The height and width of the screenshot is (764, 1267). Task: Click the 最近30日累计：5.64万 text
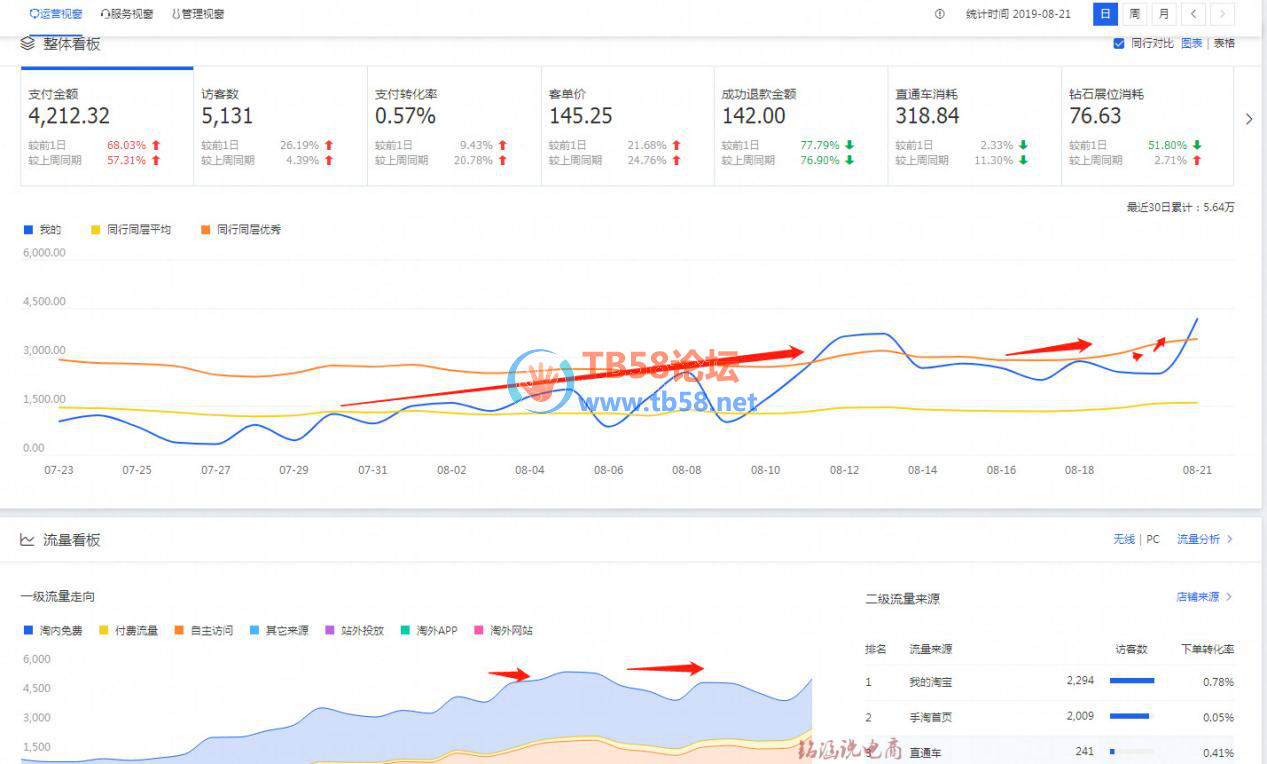pos(1180,208)
